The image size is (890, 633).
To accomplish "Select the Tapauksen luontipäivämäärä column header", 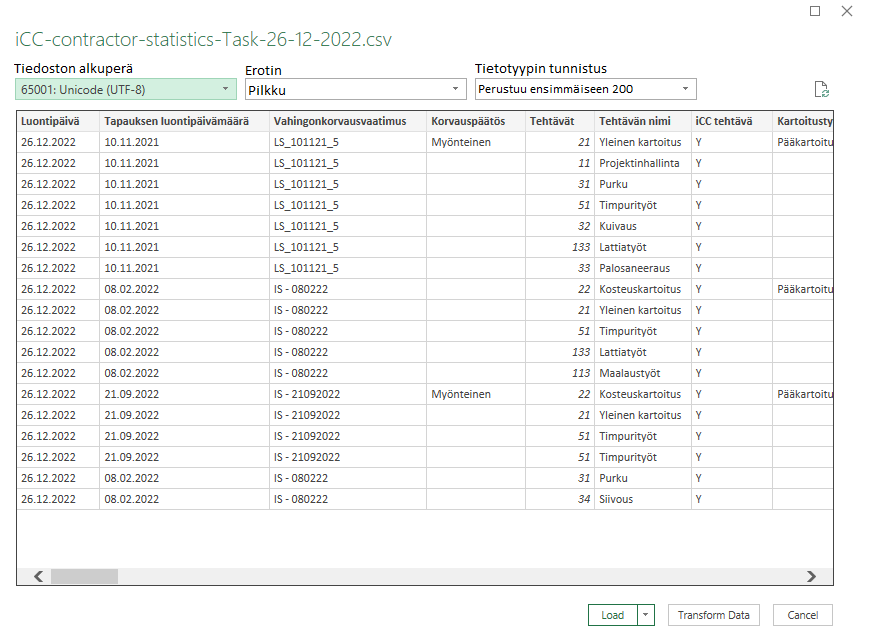I will click(183, 121).
